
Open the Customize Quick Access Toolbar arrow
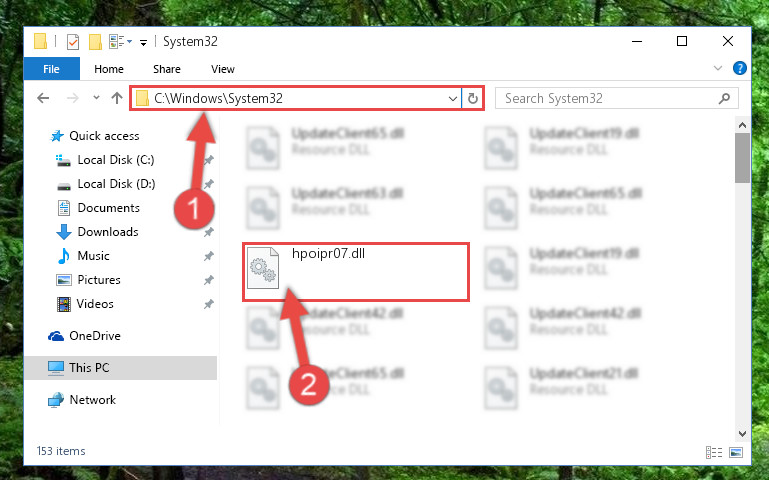coord(143,43)
